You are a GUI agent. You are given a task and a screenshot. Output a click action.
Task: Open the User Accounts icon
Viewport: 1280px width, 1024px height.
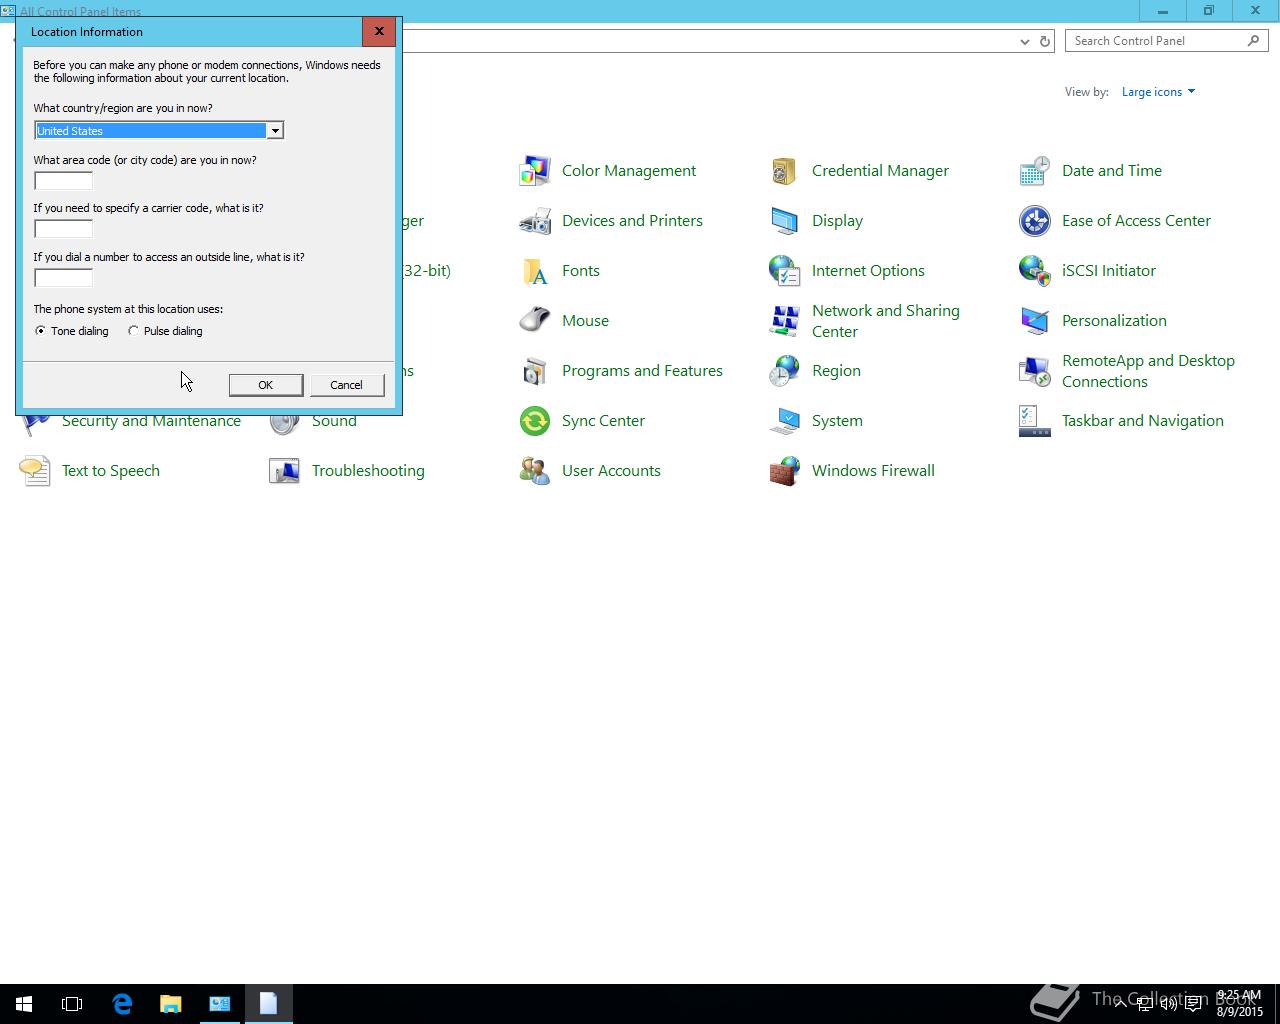click(535, 471)
